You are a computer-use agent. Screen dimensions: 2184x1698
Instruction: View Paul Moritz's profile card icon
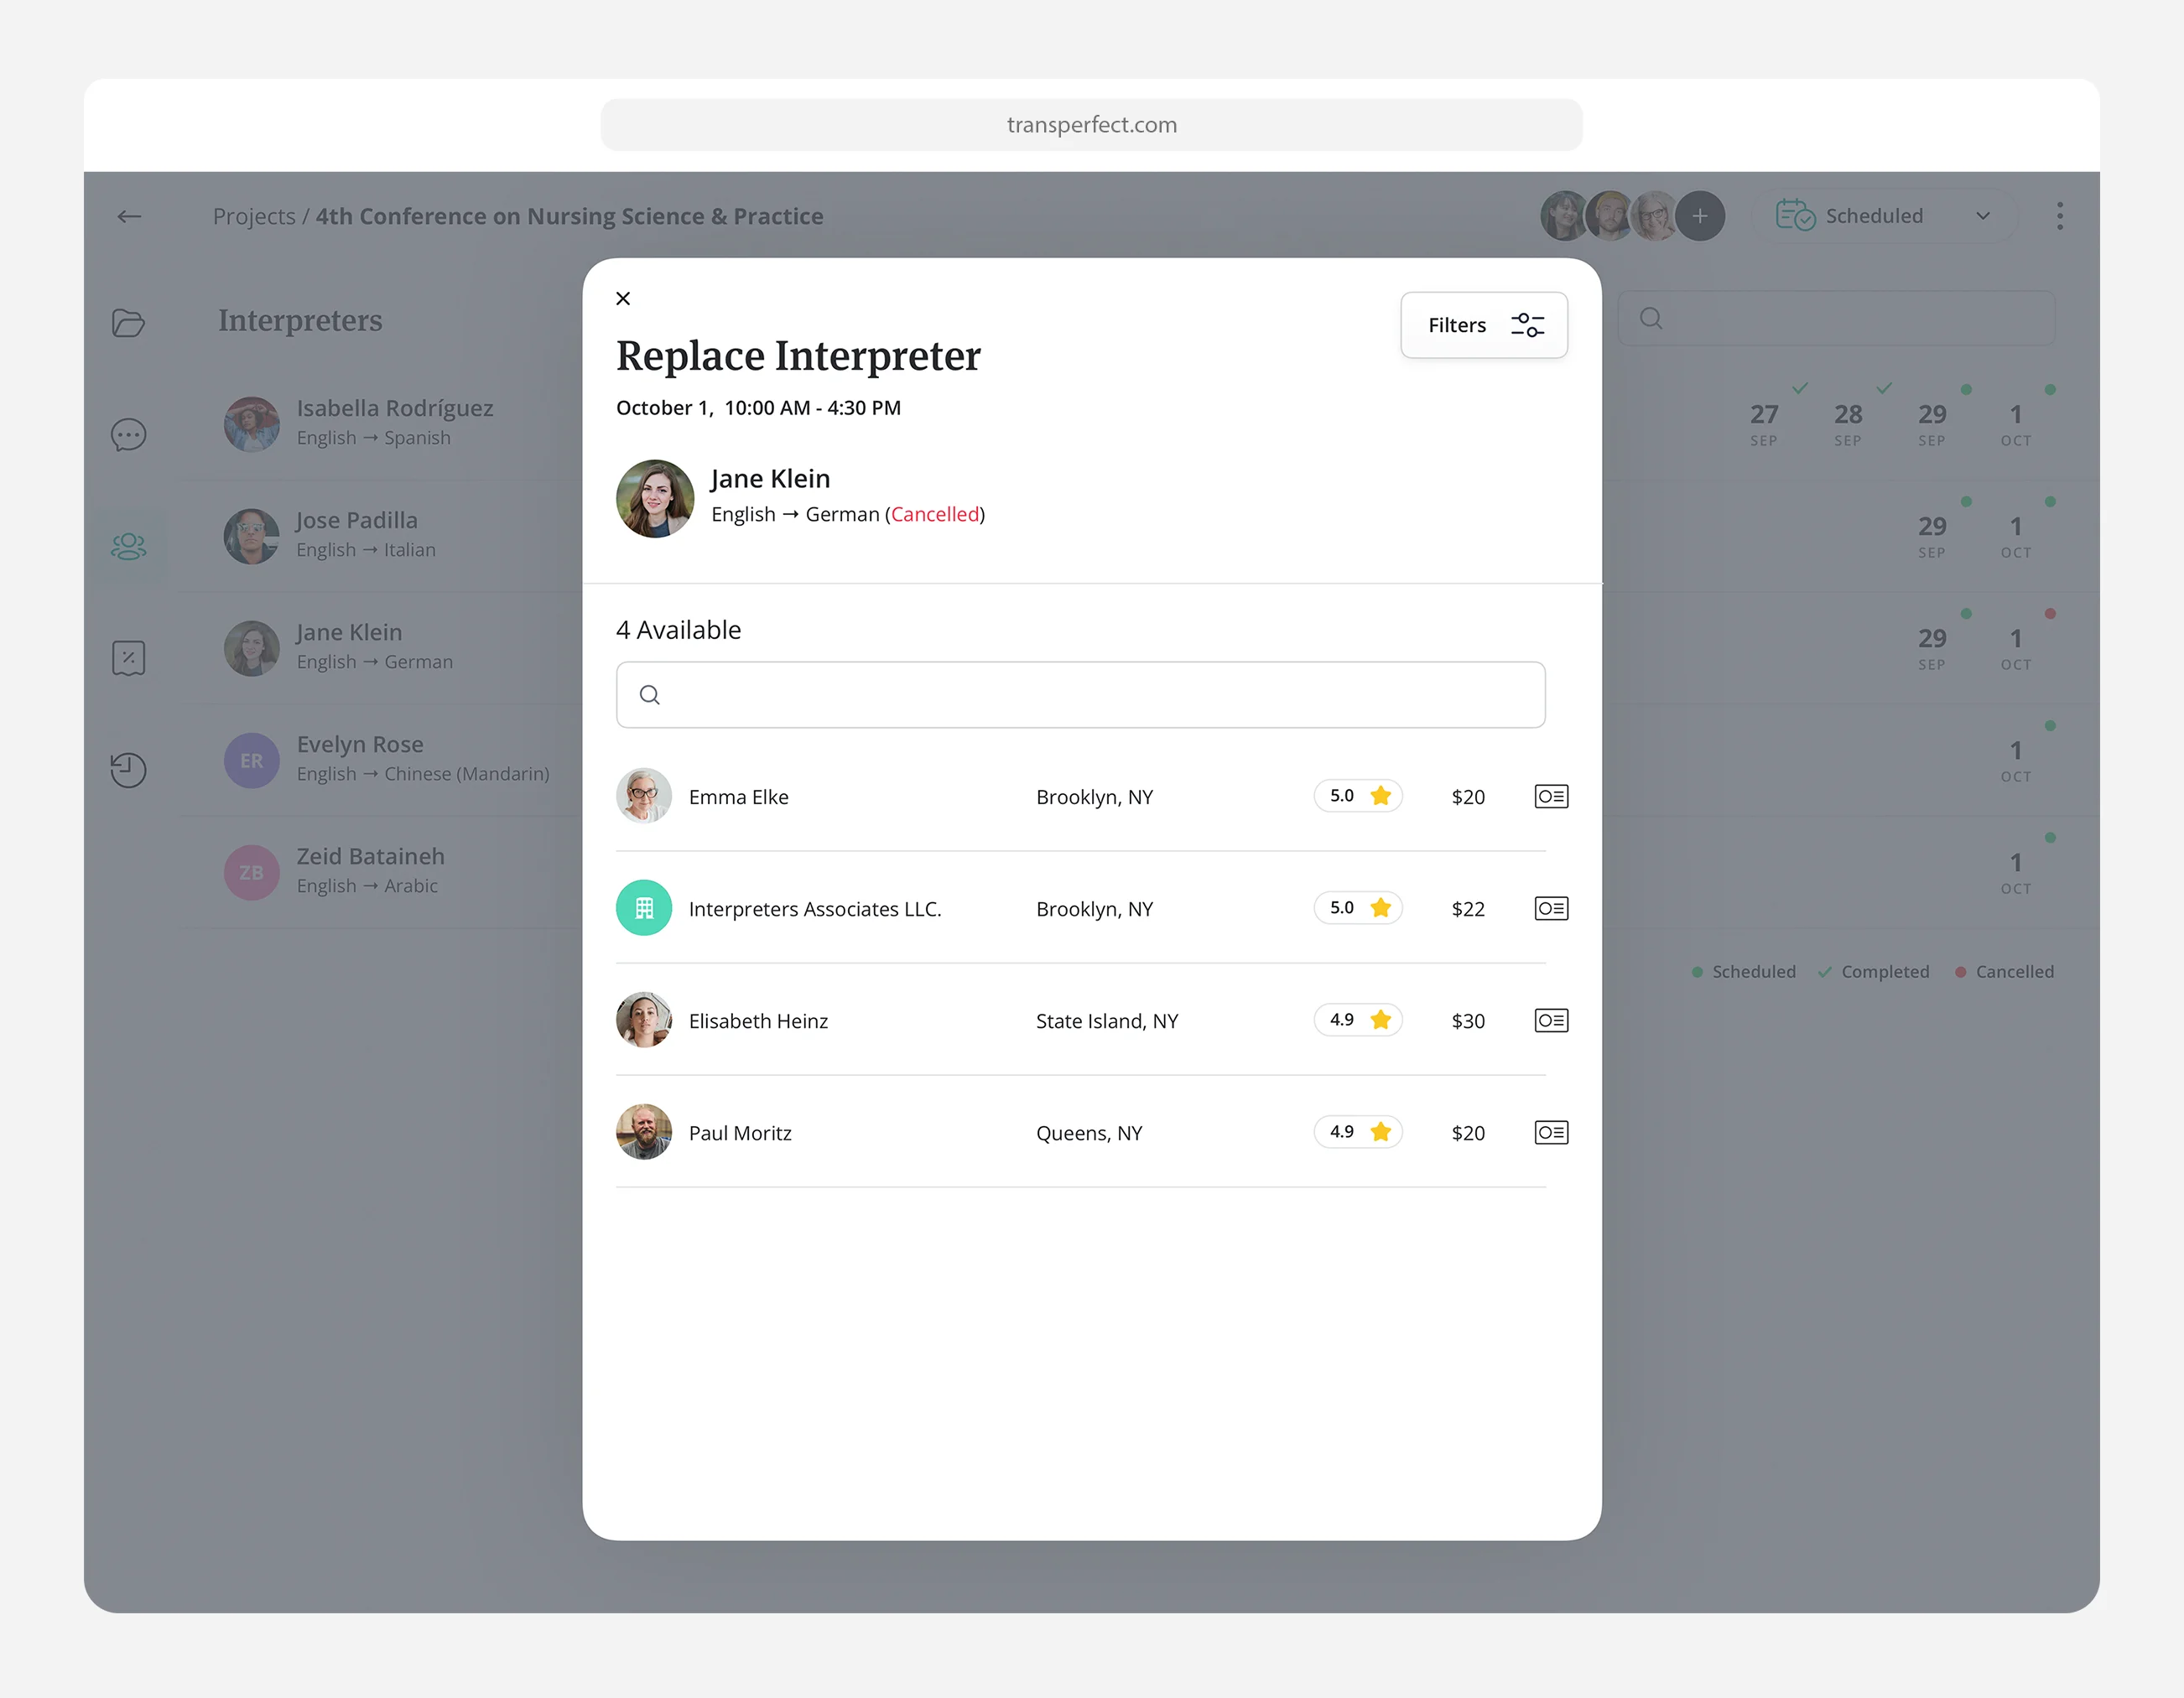point(1550,1132)
